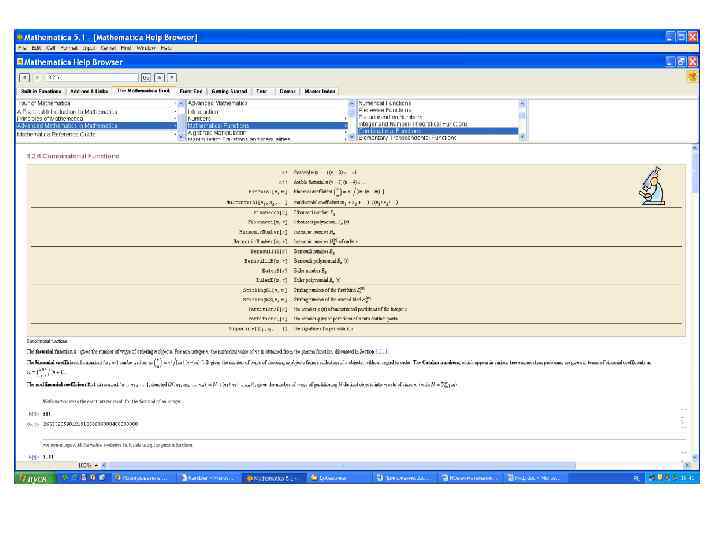The width and height of the screenshot is (720, 540).
Task: Switch to the Built-in Functions tab
Action: (x=41, y=91)
